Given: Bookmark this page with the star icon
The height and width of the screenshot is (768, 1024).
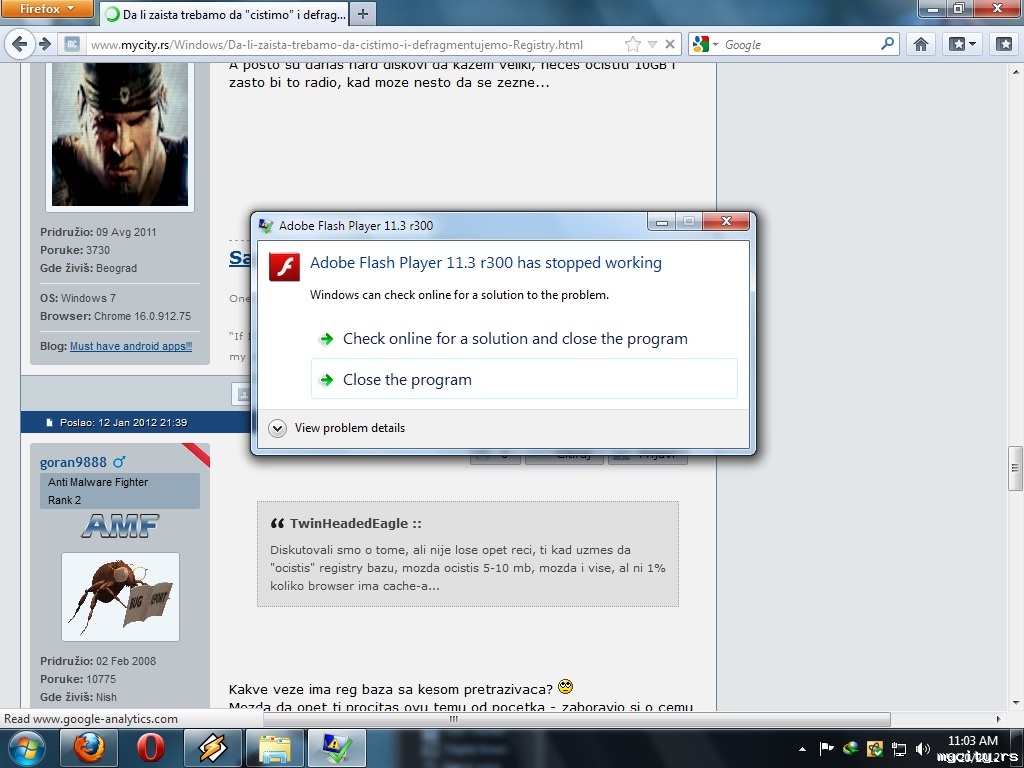Looking at the screenshot, I should 632,44.
